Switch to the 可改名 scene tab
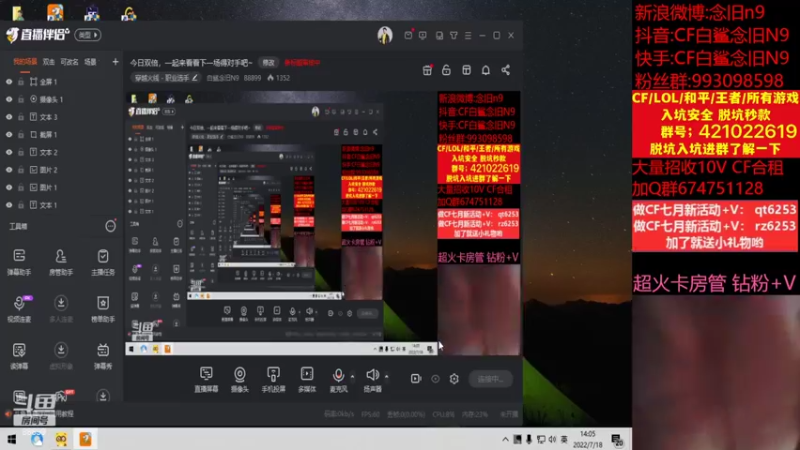This screenshot has height=450, width=800. (x=69, y=62)
